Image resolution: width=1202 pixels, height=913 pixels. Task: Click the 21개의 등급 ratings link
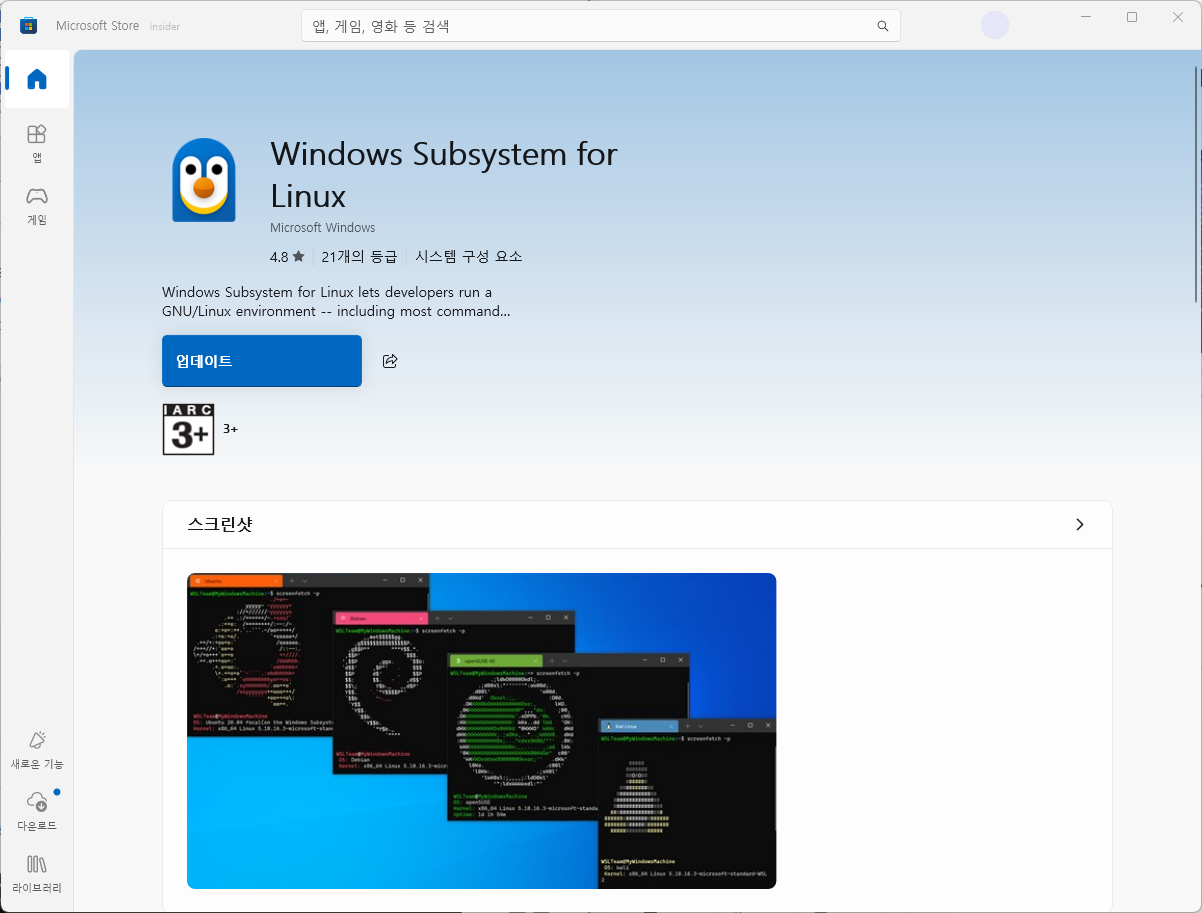359,257
